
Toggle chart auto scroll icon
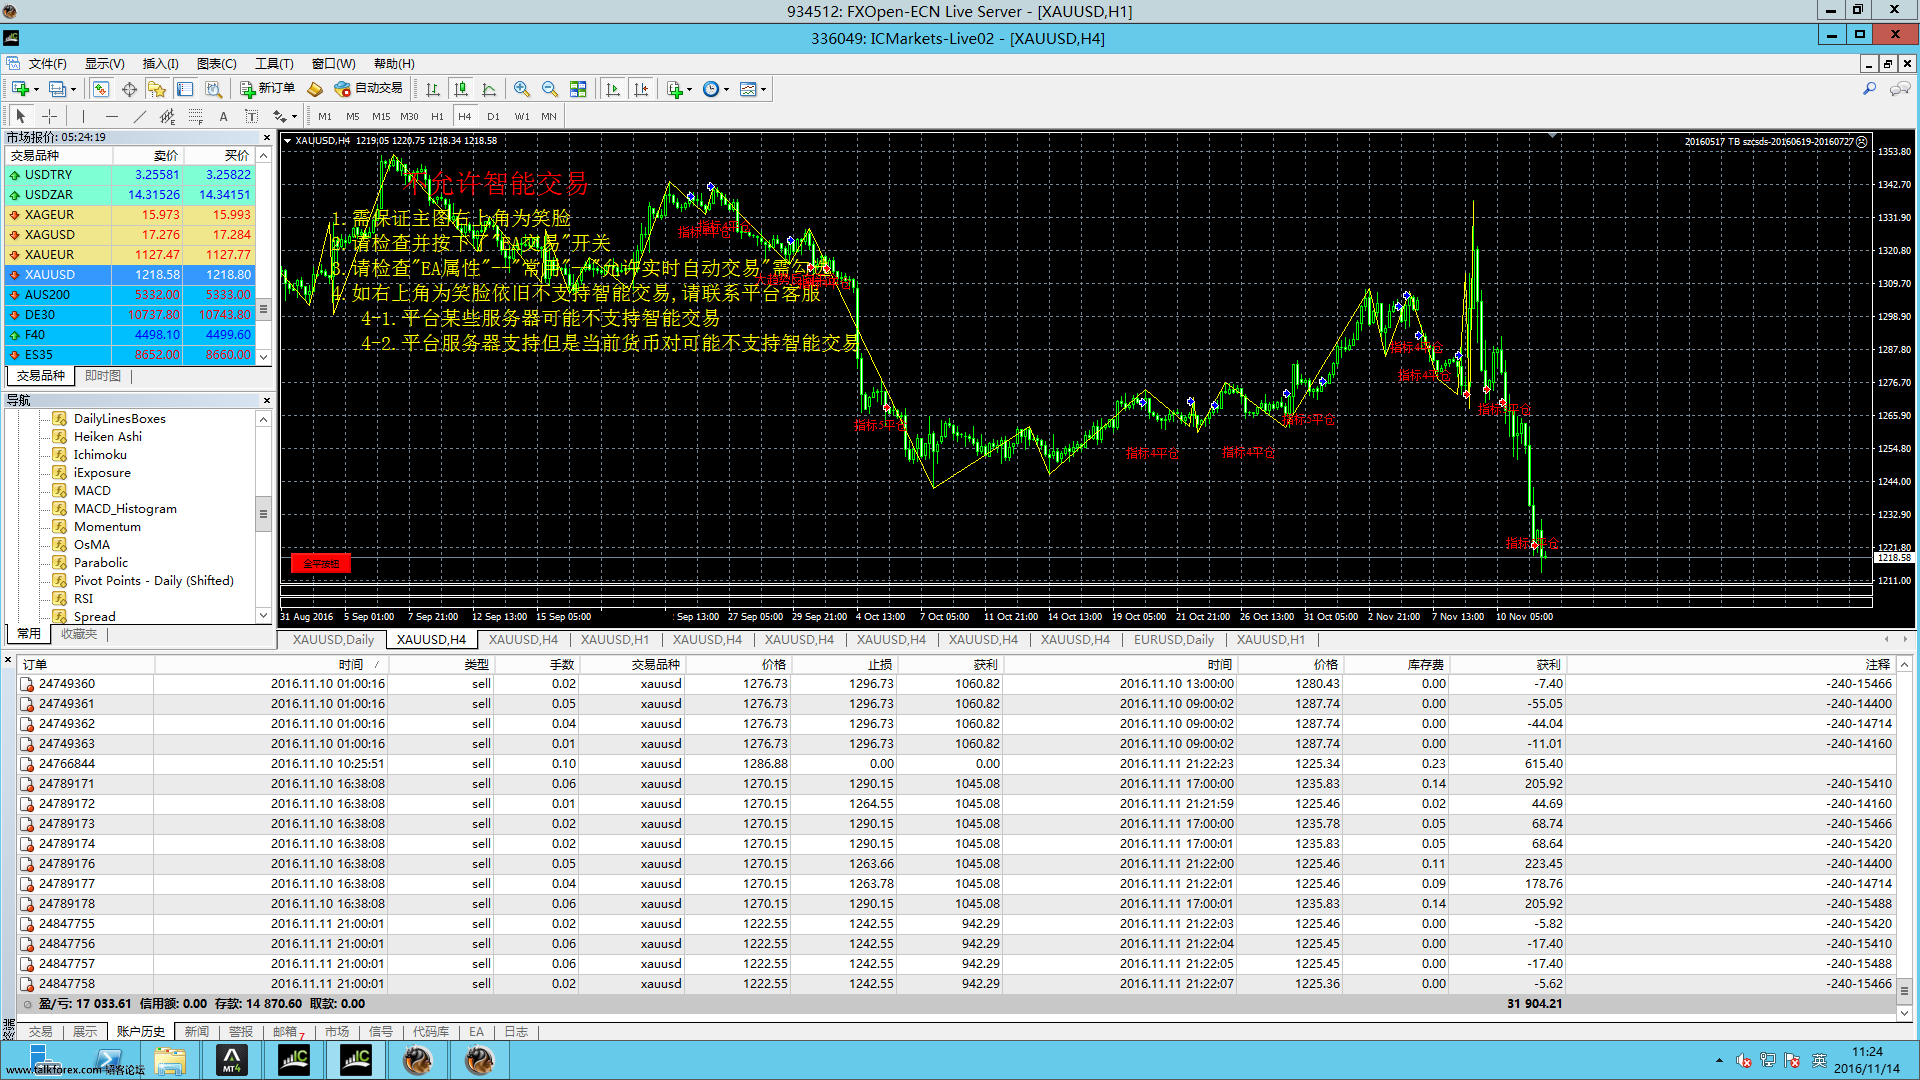[613, 89]
